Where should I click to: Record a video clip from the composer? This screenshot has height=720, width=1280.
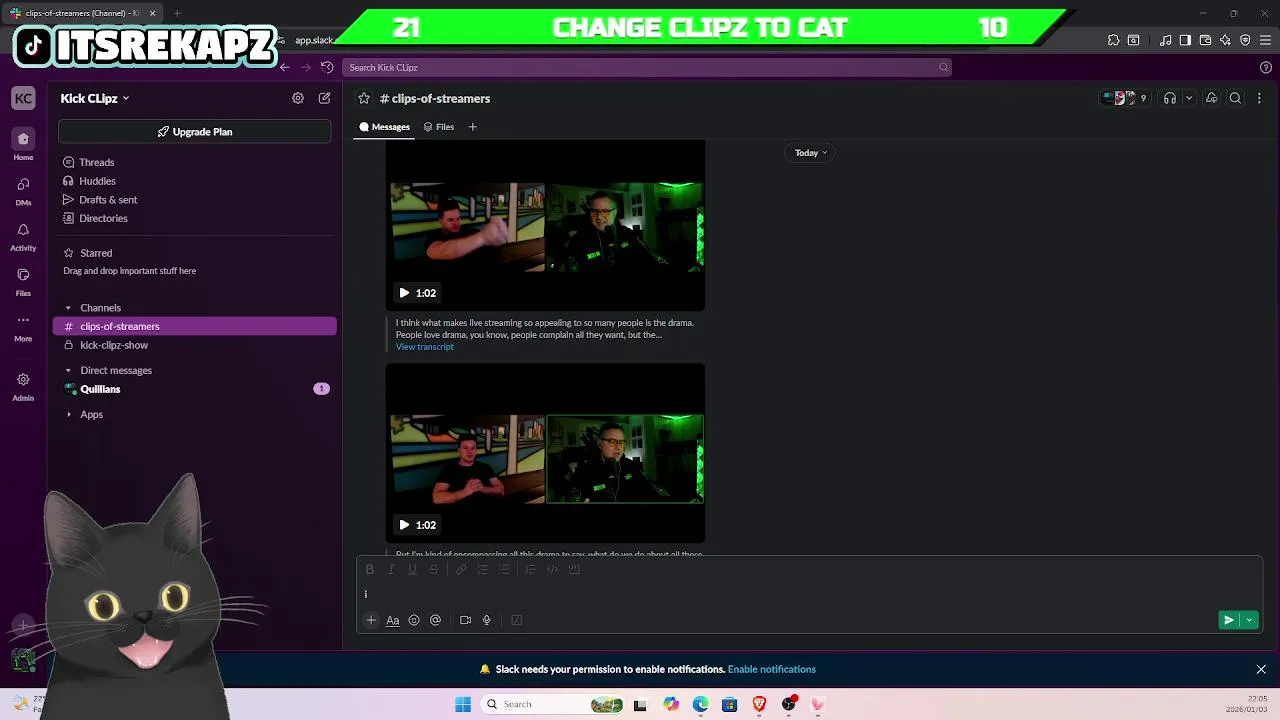click(465, 620)
